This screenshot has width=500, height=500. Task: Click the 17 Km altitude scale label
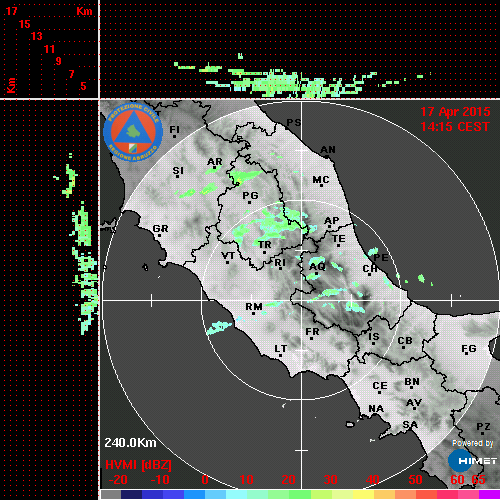click(x=11, y=11)
